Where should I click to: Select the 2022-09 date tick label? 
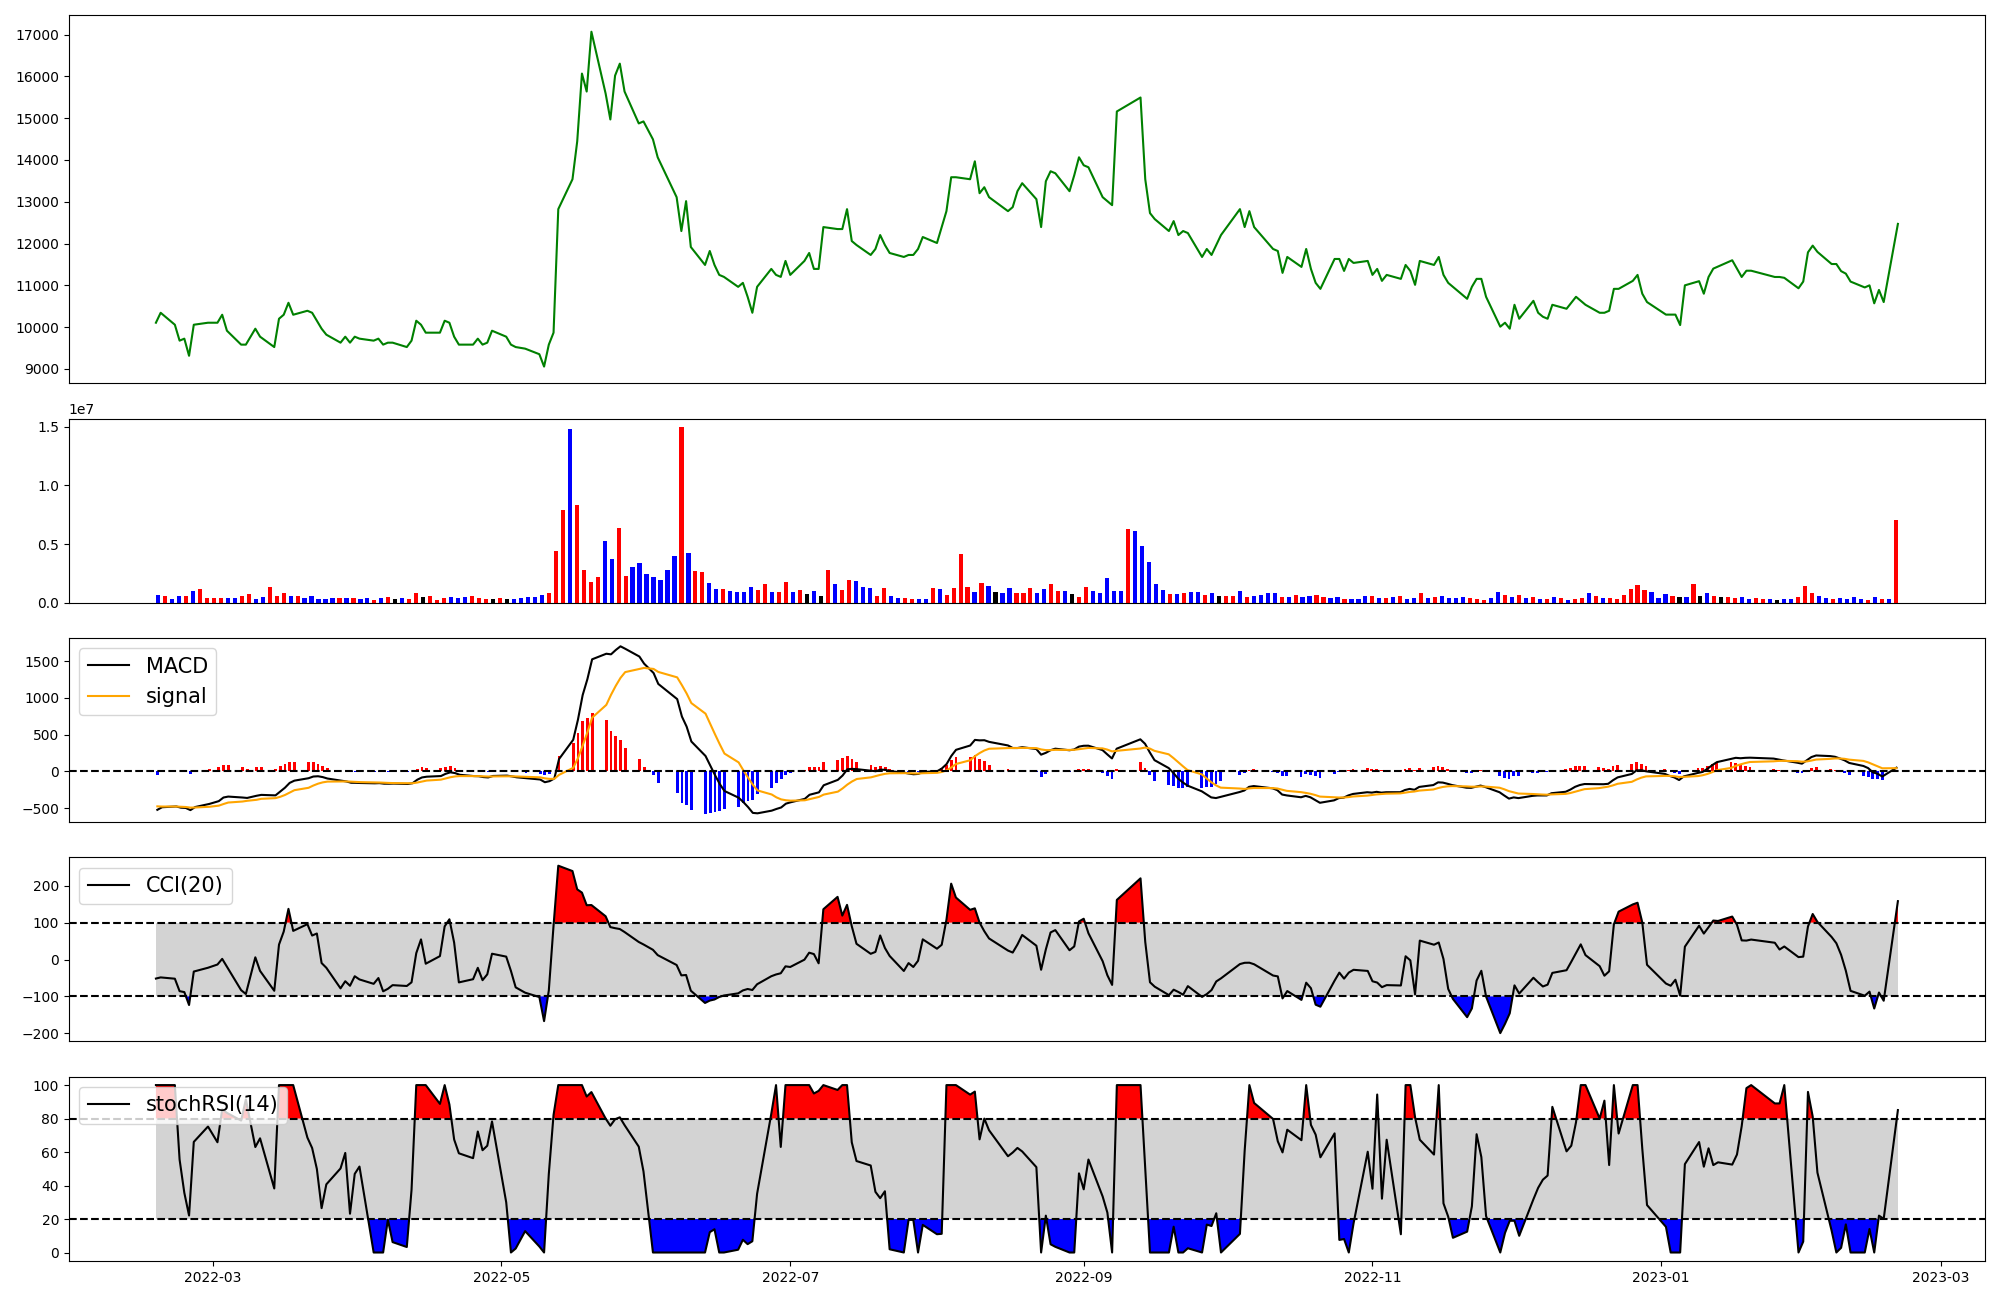tap(1084, 1277)
